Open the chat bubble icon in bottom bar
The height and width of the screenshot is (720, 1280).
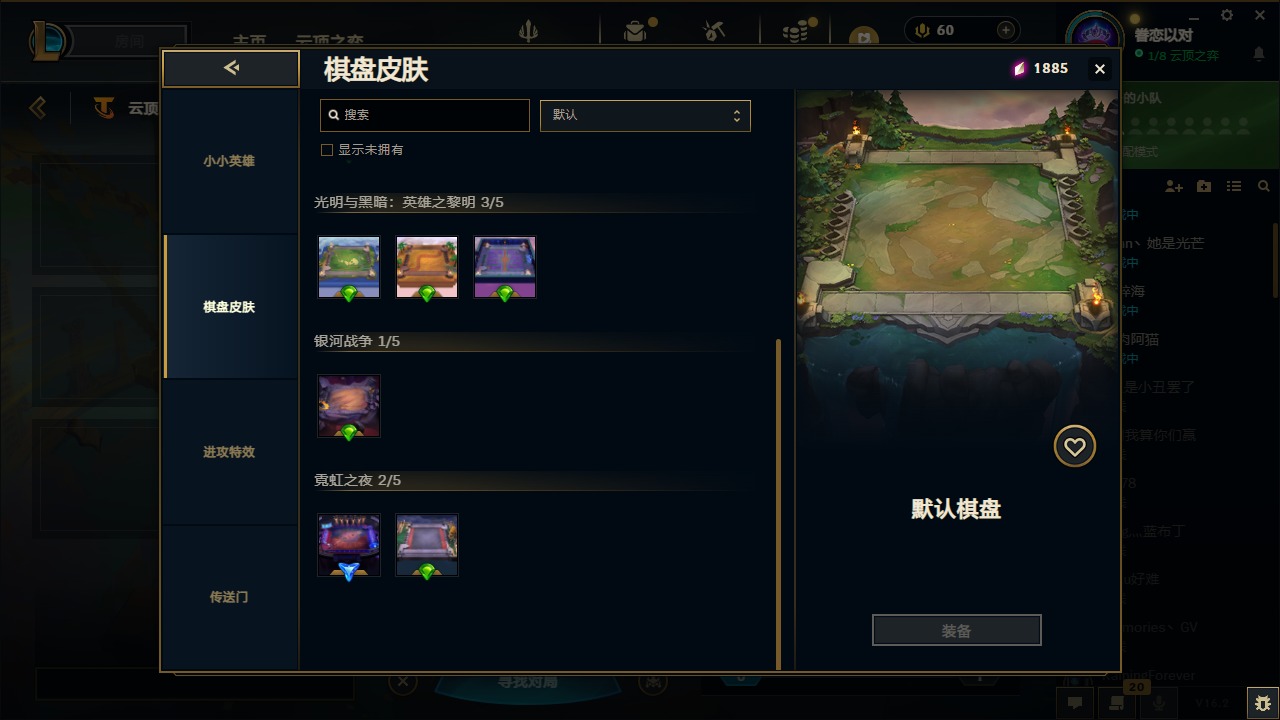[1075, 703]
